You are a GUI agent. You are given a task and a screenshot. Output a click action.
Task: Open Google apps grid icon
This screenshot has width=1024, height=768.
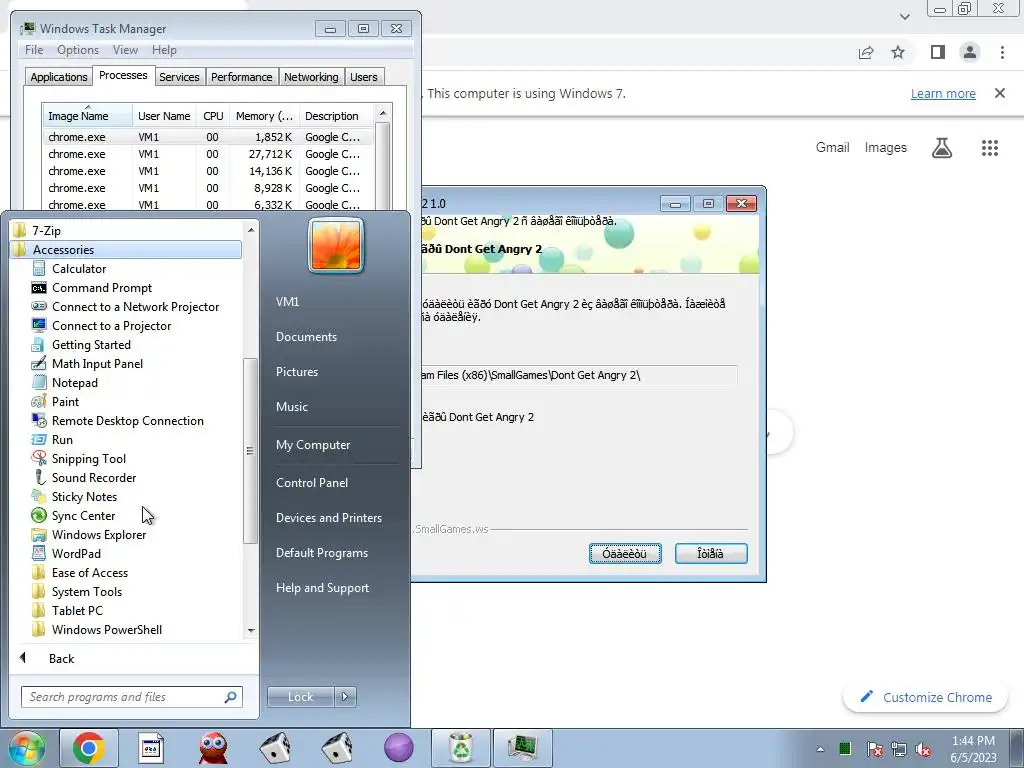point(989,148)
